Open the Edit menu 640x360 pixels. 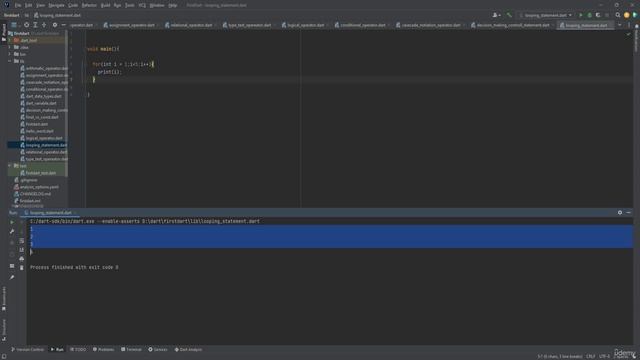(x=28, y=5)
